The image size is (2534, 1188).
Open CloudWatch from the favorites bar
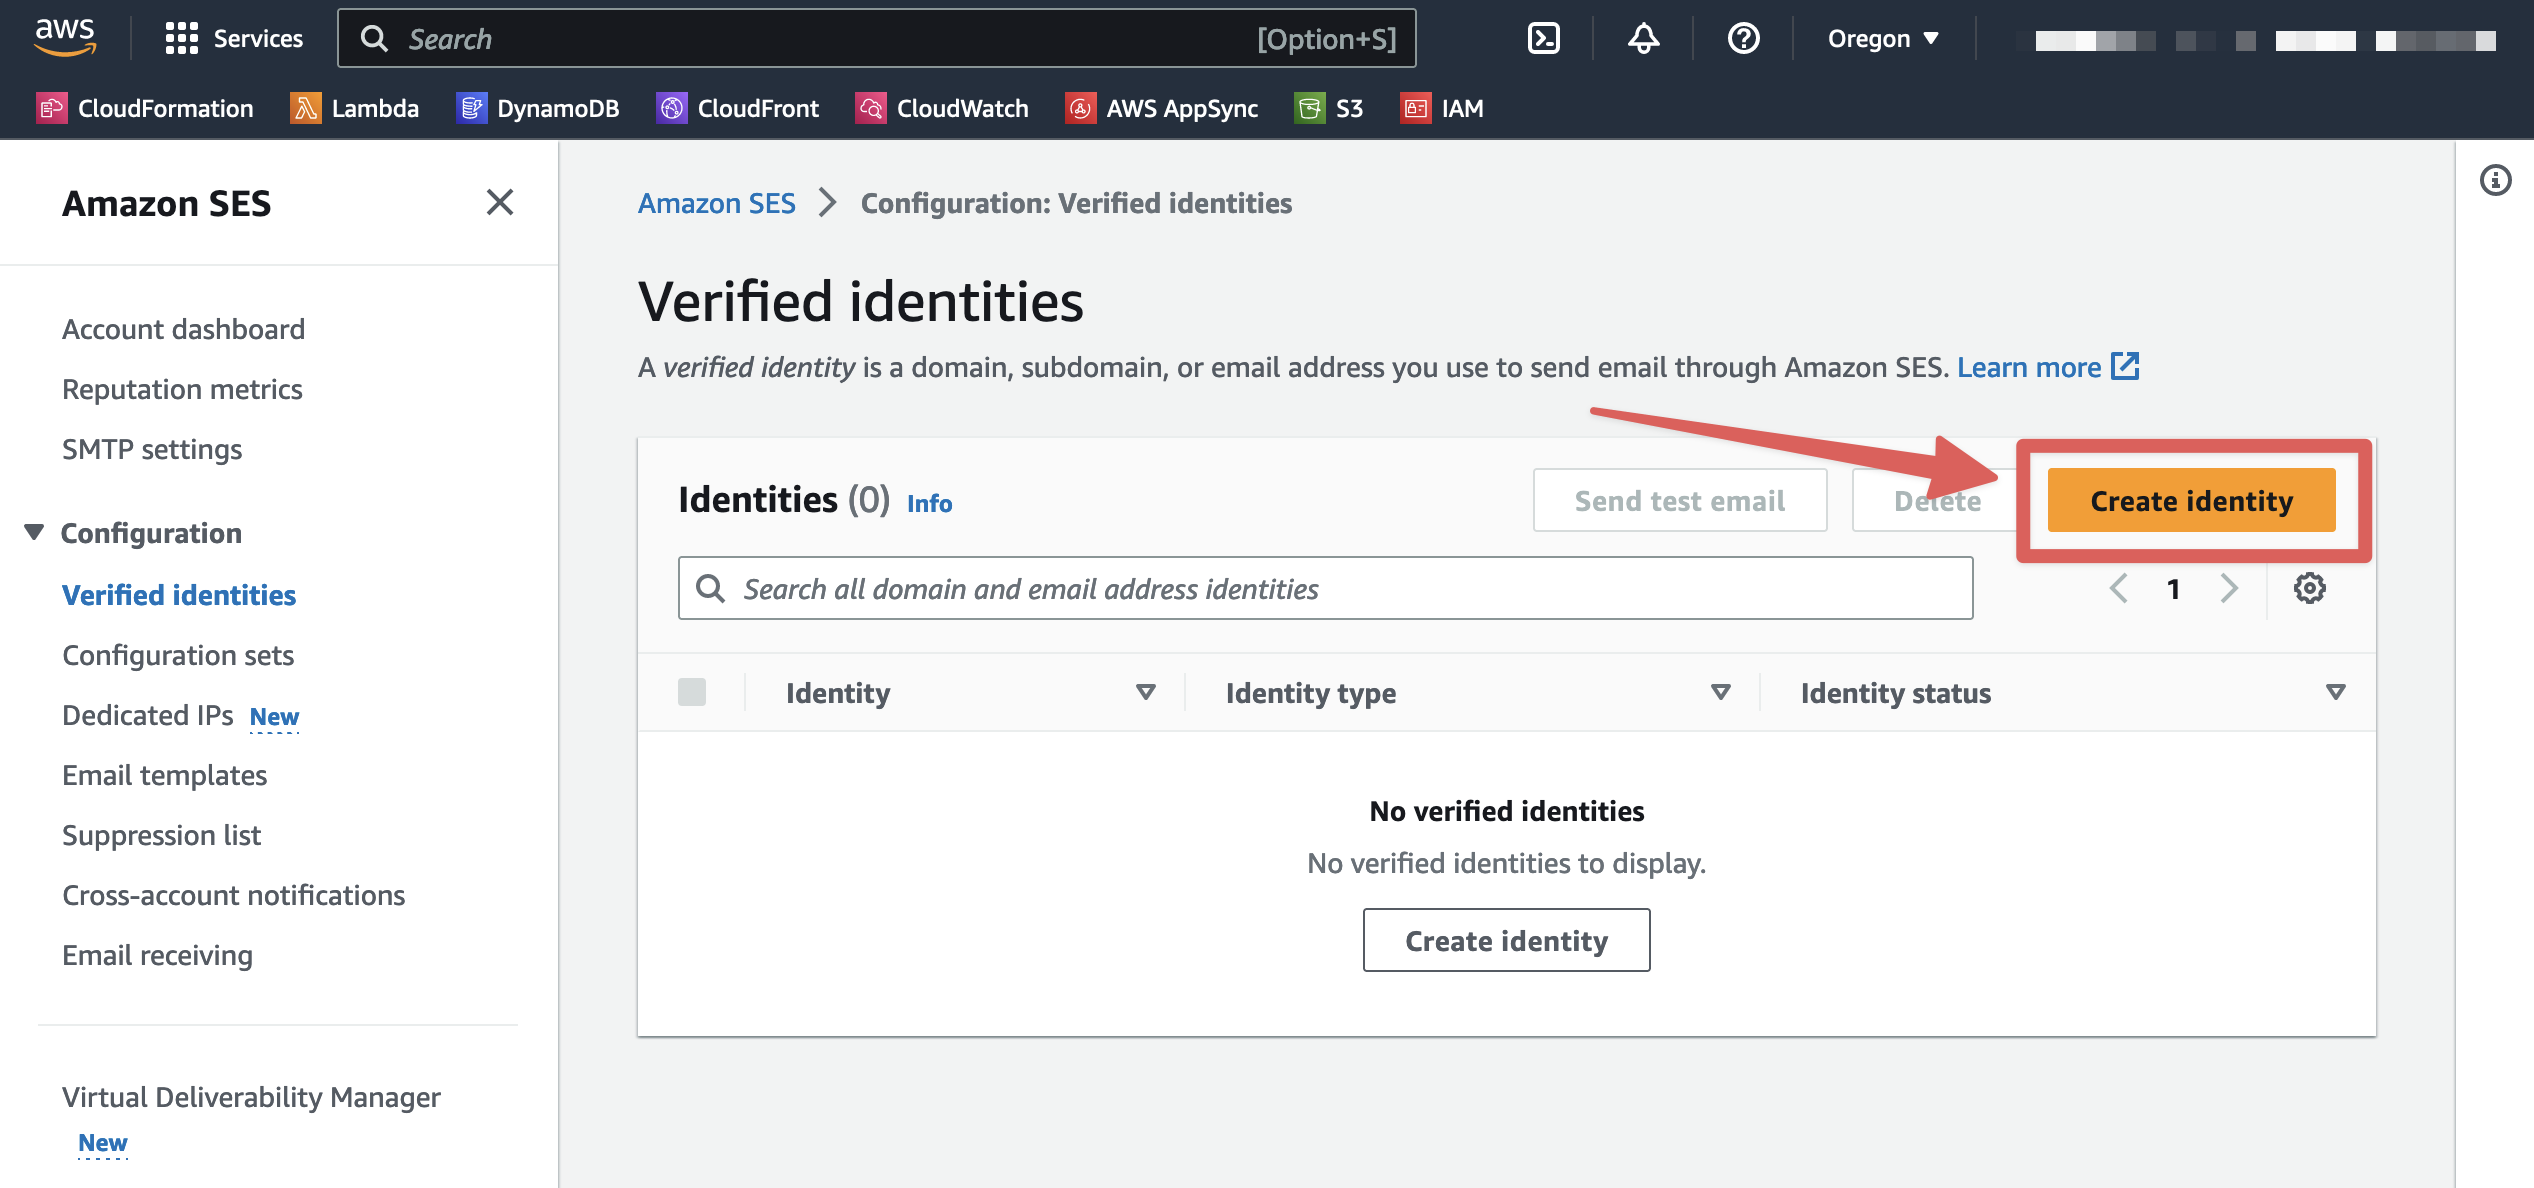coord(942,108)
